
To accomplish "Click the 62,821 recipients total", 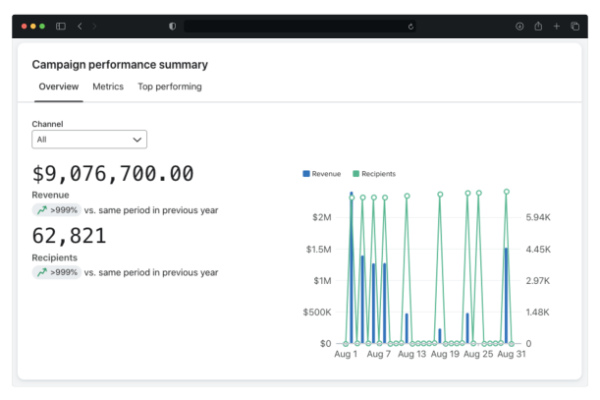I will pyautogui.click(x=68, y=236).
